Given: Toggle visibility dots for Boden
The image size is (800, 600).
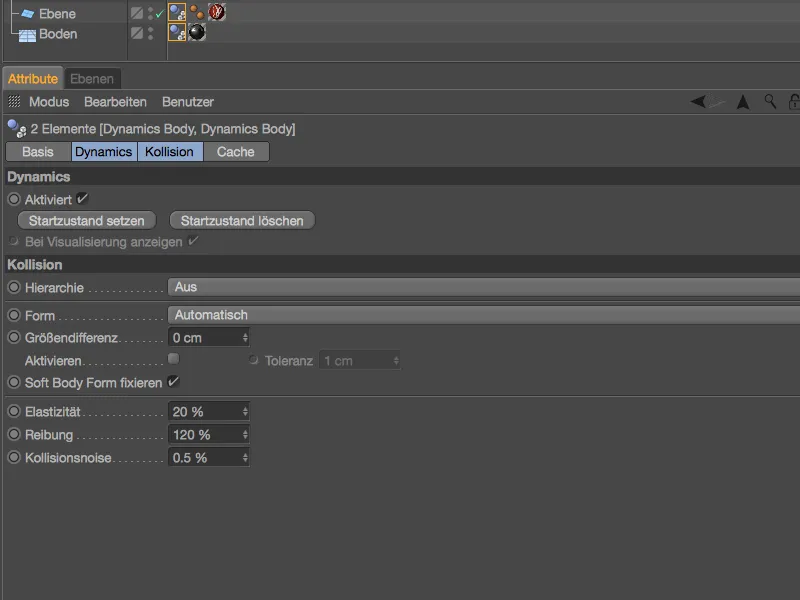Looking at the screenshot, I should (151, 33).
